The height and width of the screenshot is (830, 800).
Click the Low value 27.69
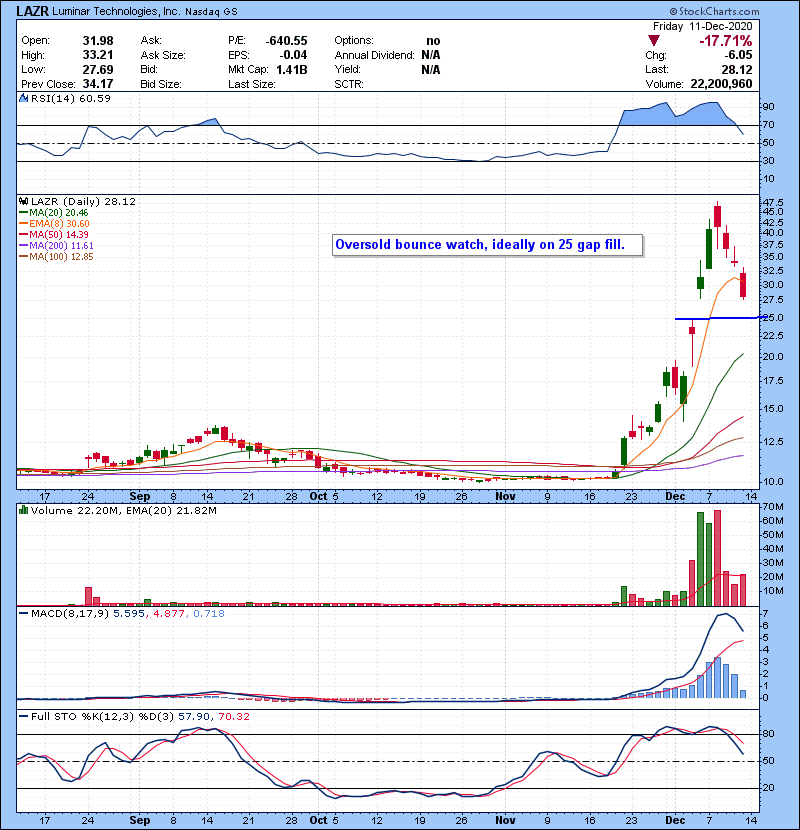coord(98,69)
